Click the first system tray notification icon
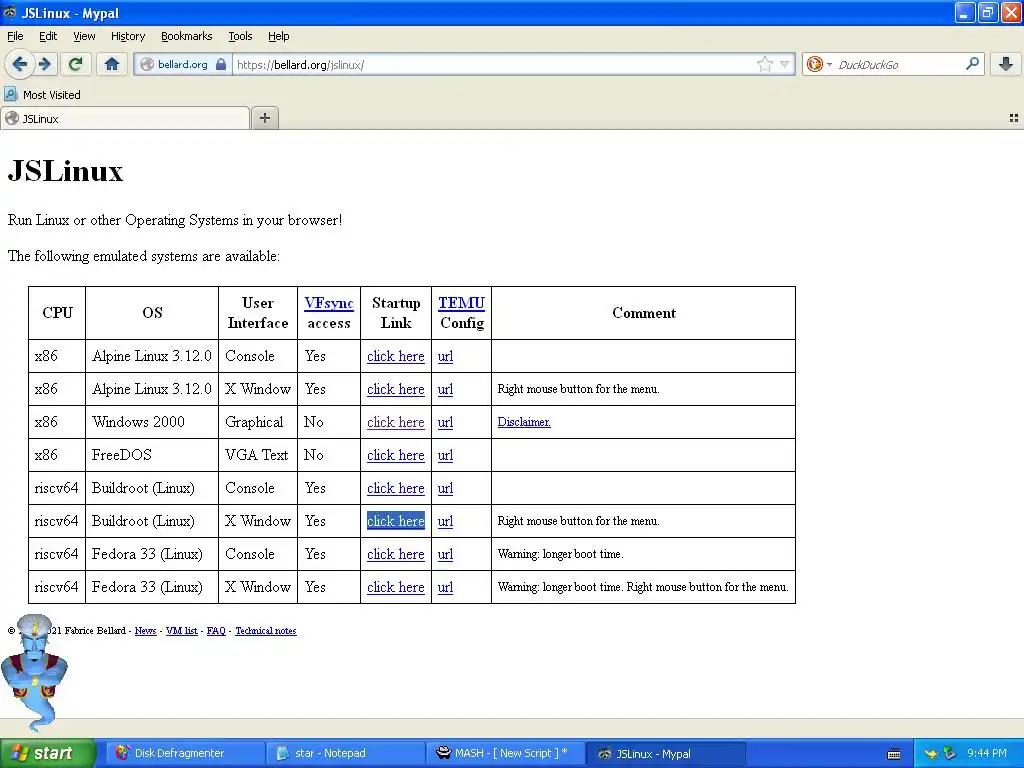1024x768 pixels. tap(931, 754)
